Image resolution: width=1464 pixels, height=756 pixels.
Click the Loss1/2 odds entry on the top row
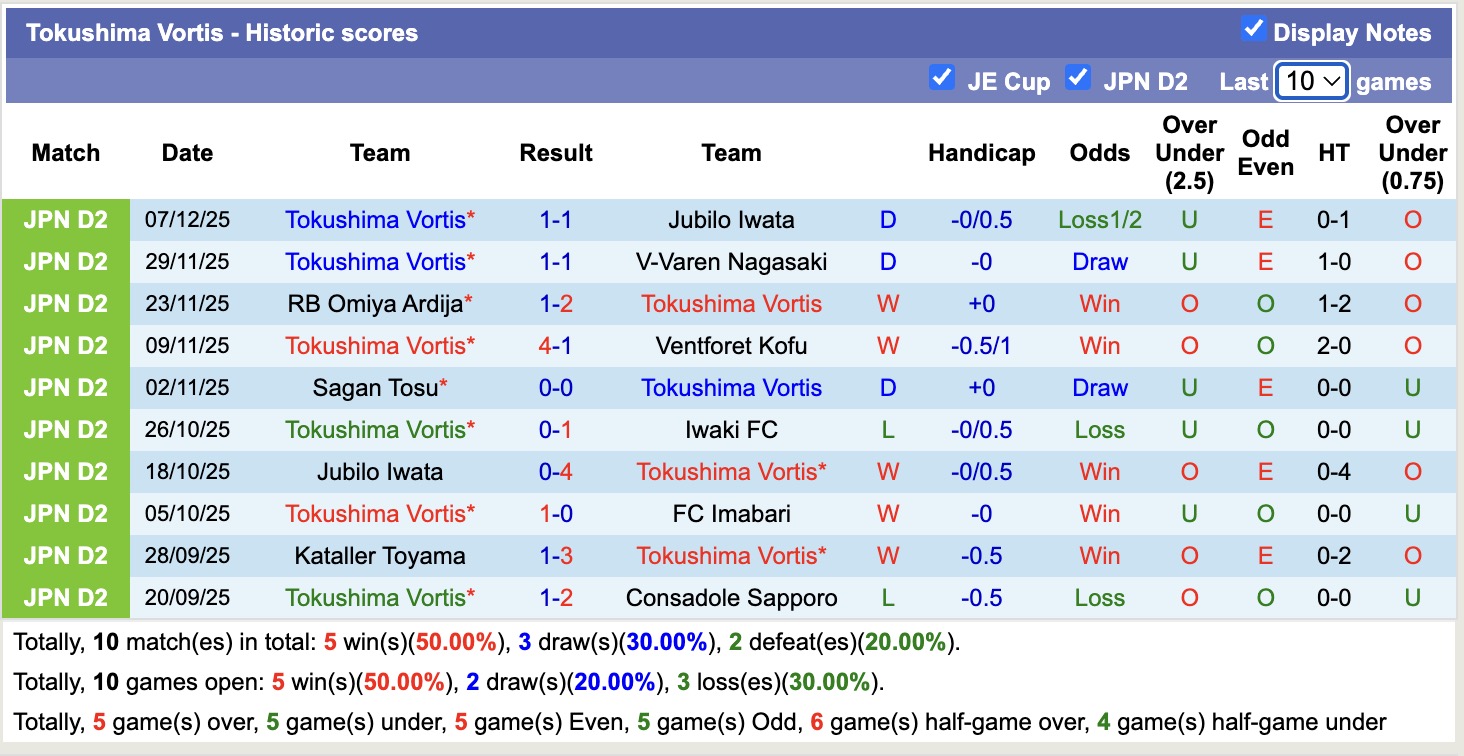pos(1099,219)
